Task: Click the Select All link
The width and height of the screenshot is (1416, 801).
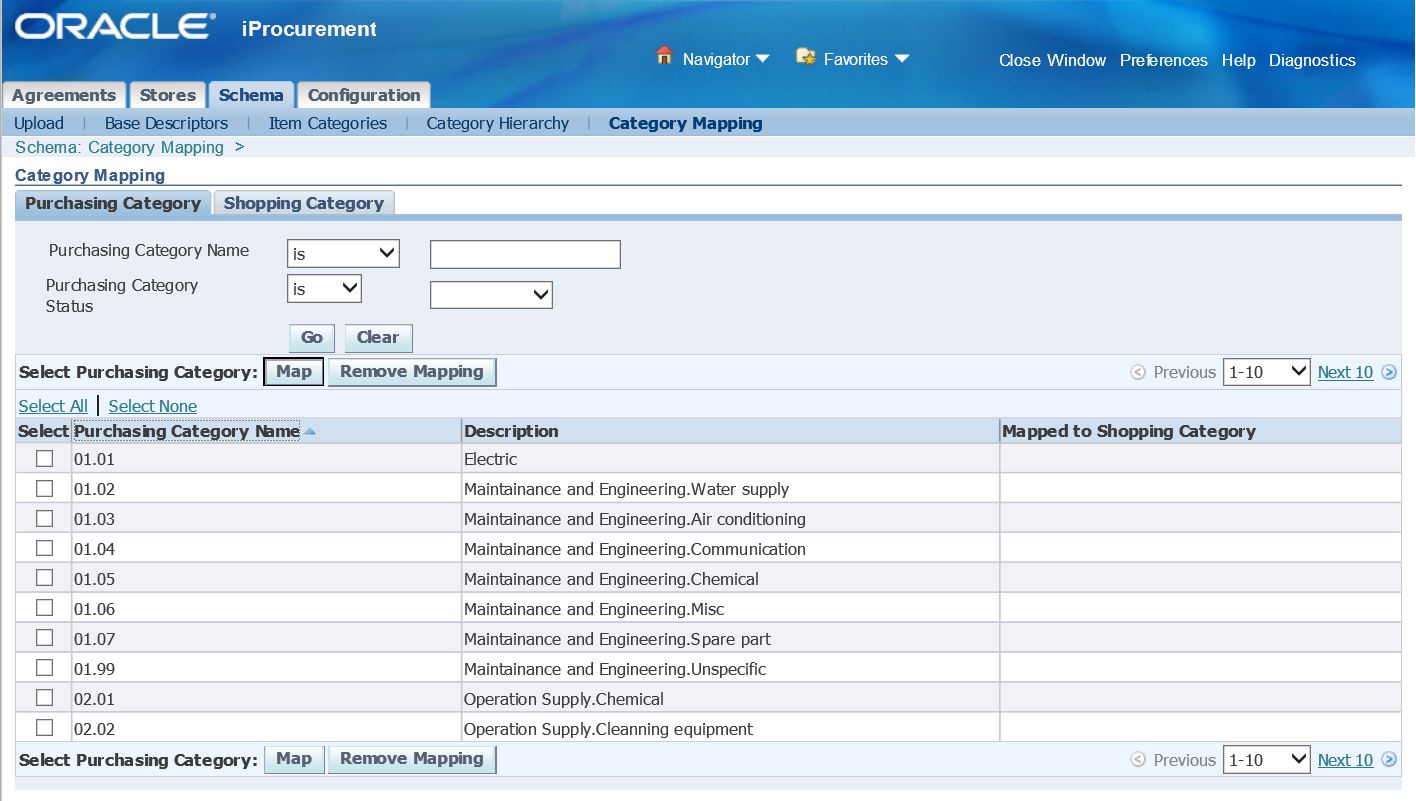Action: click(53, 406)
